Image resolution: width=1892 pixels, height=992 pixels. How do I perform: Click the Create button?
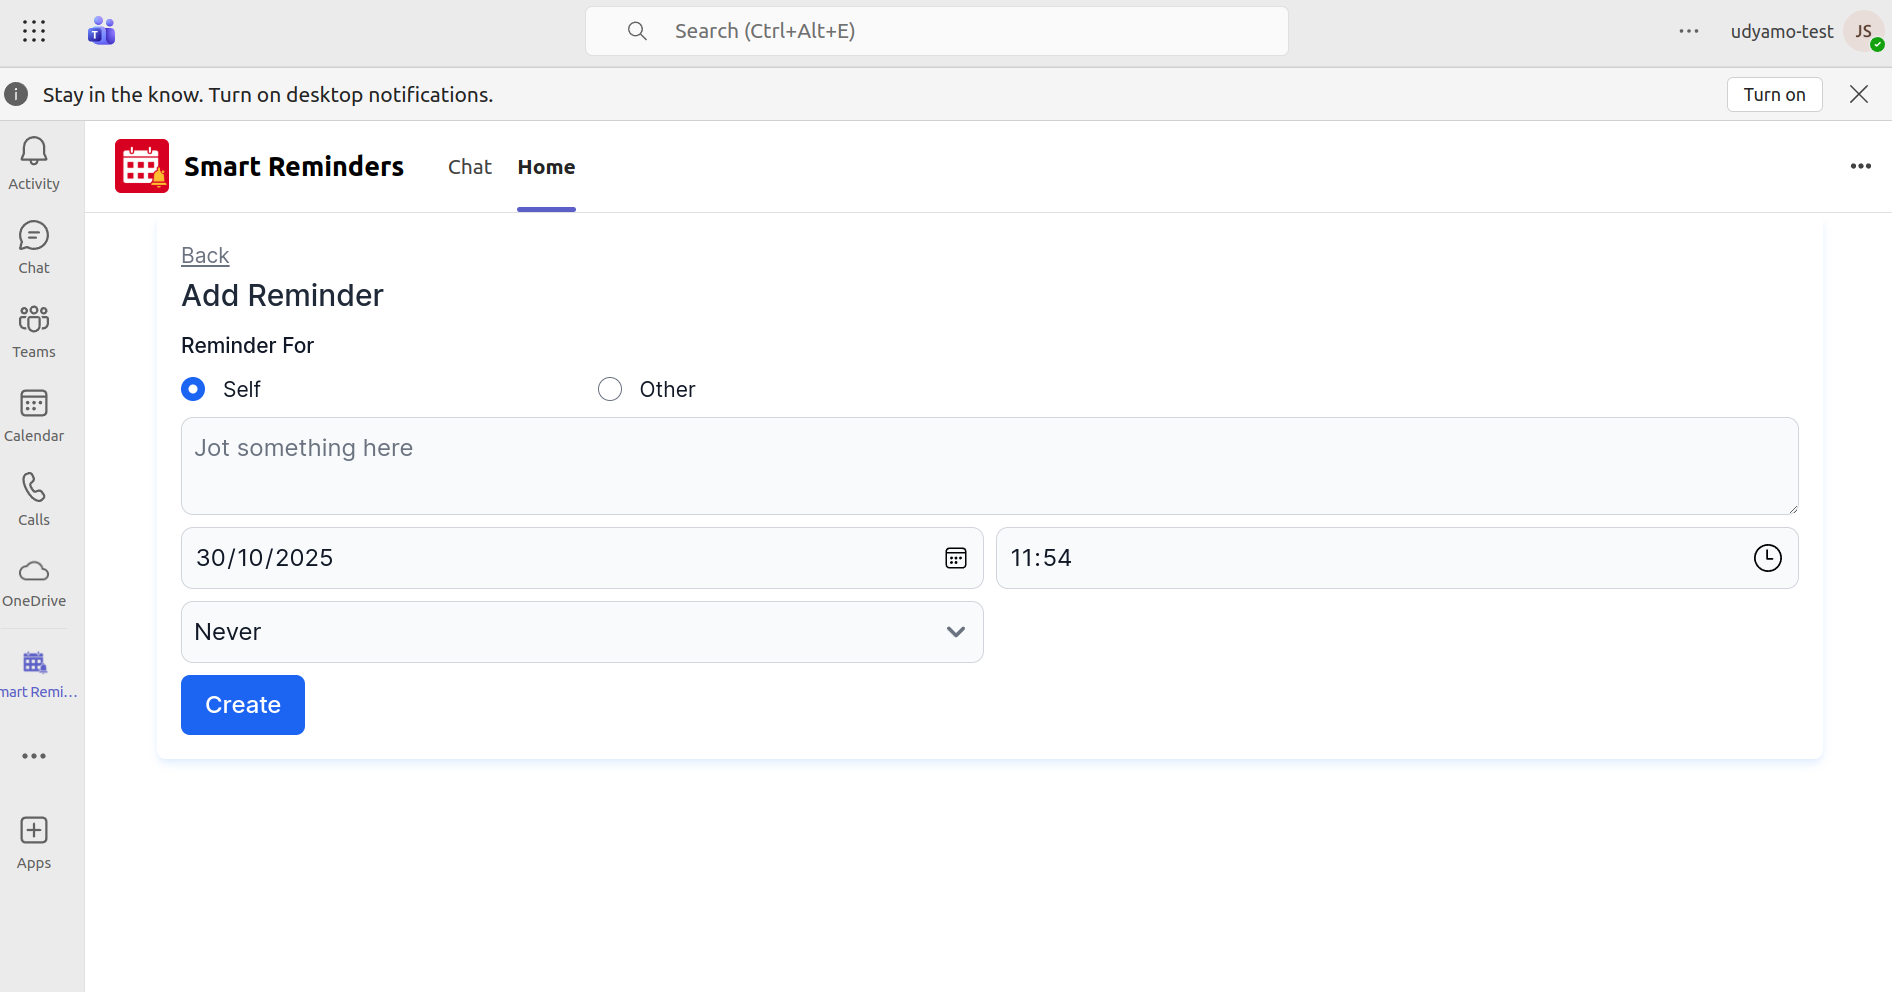(x=243, y=705)
